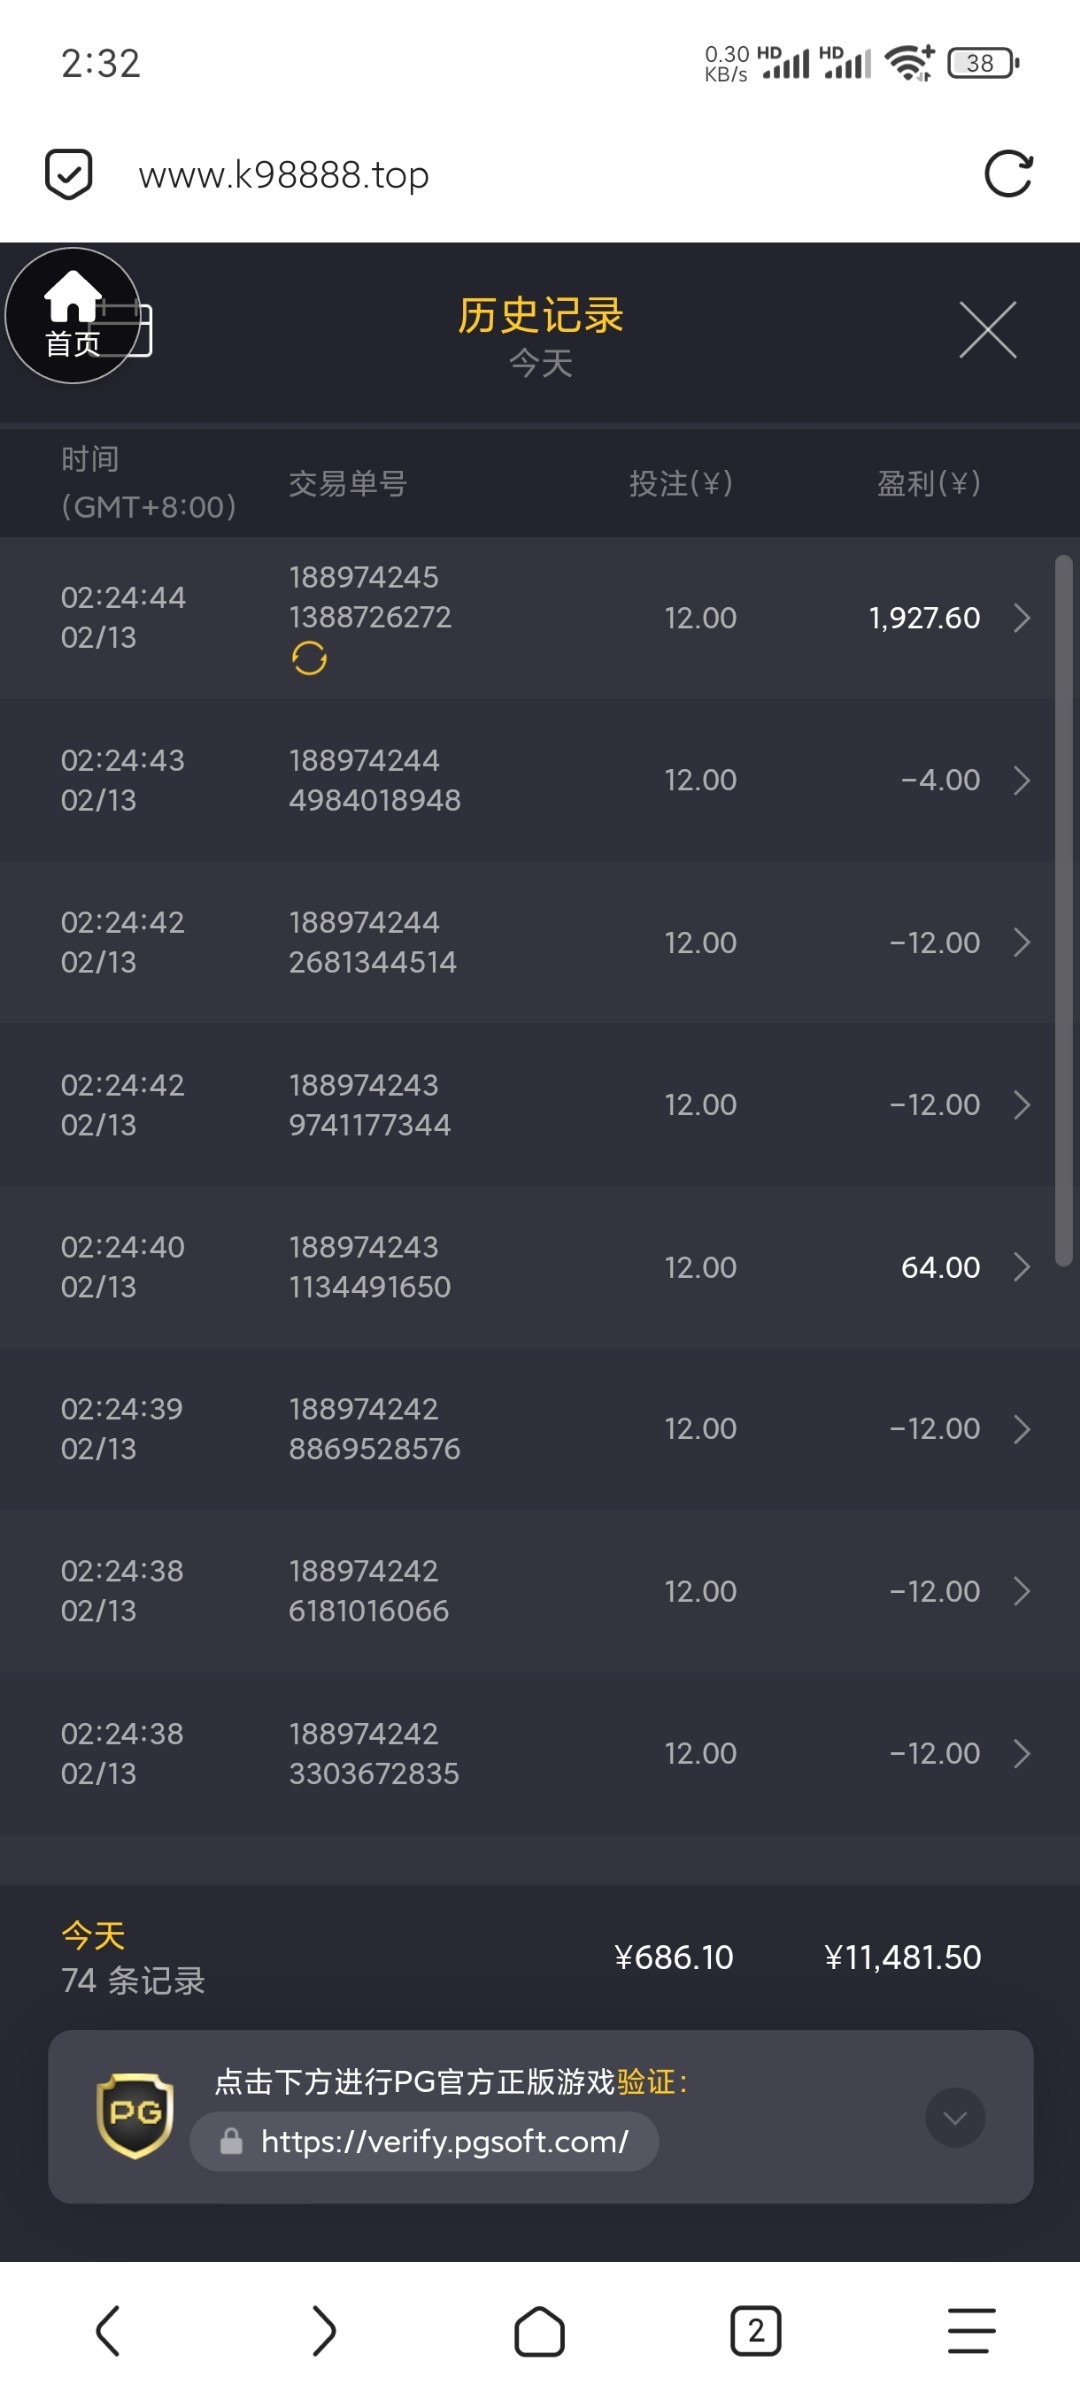The width and height of the screenshot is (1080, 2400).
Task: Tap the site security shield icon
Action: (69, 175)
